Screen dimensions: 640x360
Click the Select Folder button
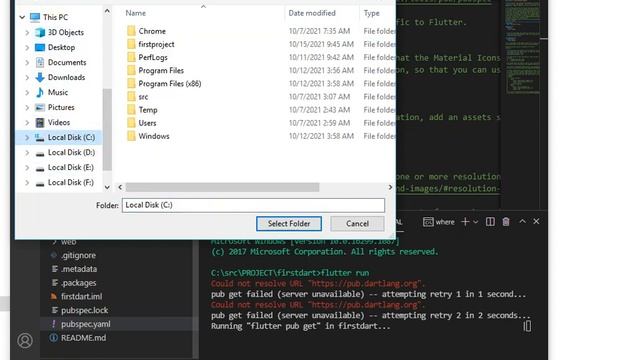(289, 224)
